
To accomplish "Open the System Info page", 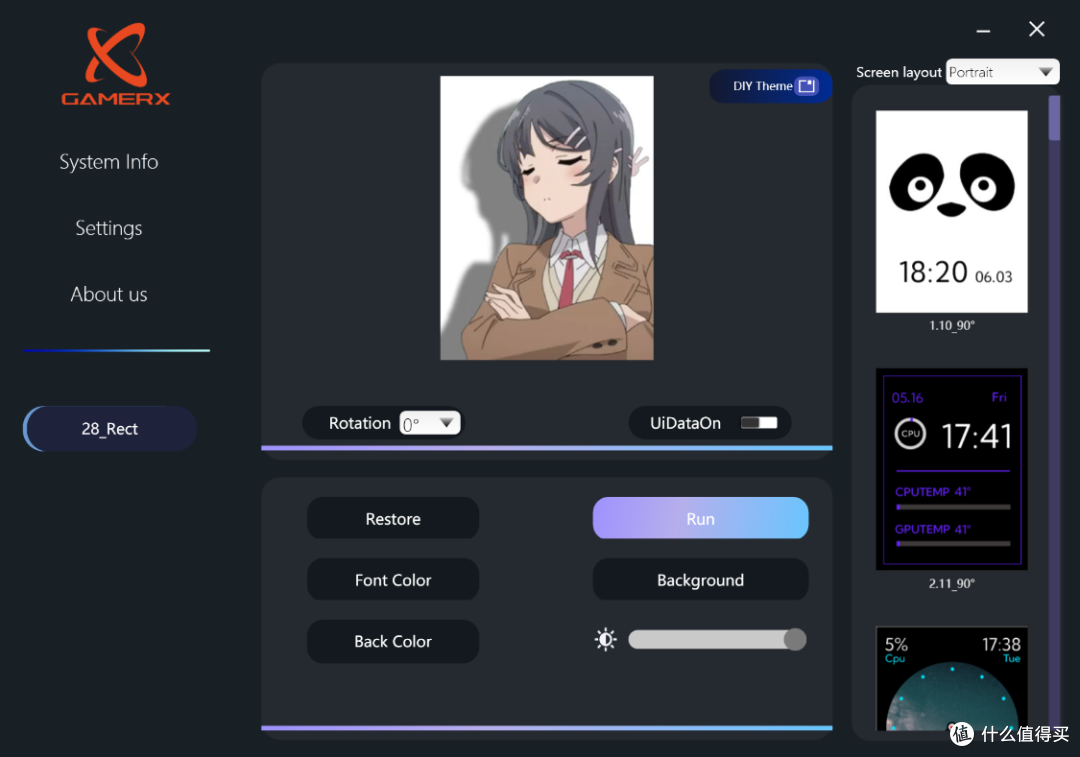I will pos(109,162).
